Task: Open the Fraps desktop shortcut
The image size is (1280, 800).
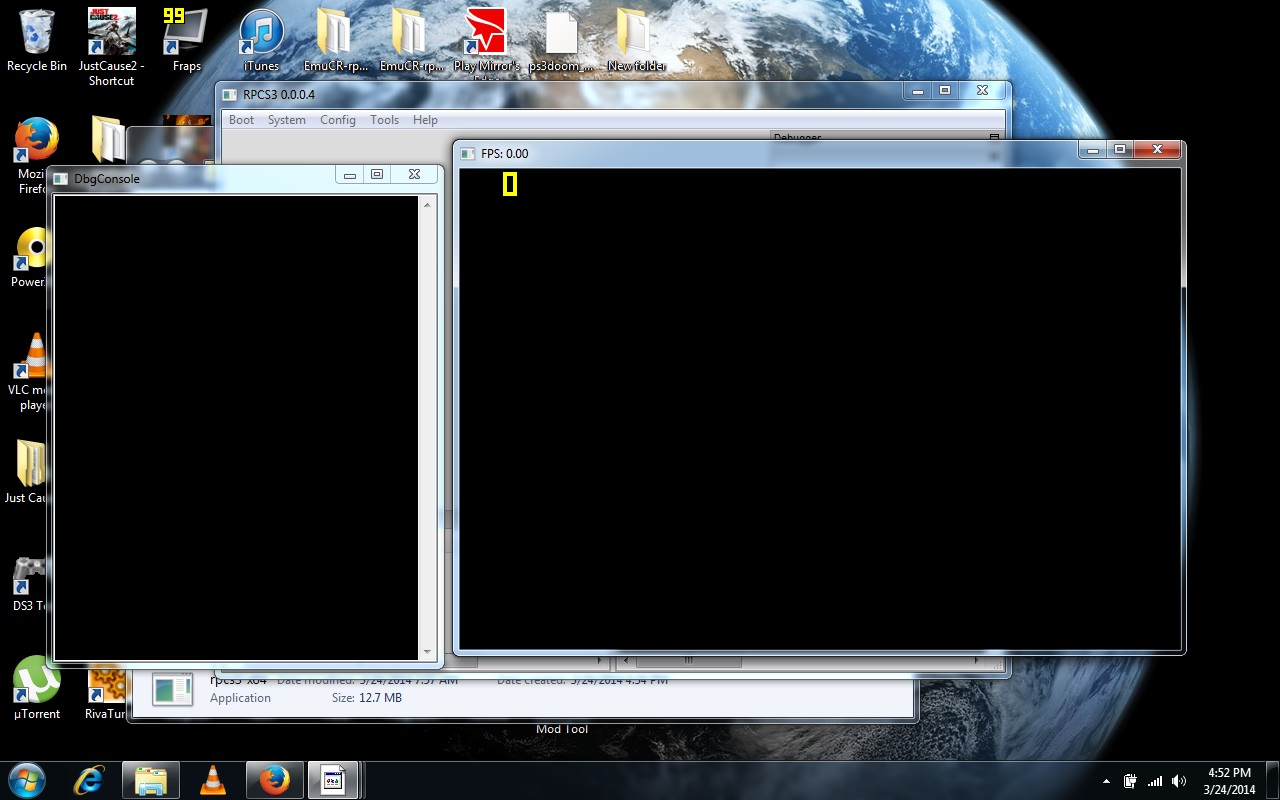Action: [x=186, y=33]
